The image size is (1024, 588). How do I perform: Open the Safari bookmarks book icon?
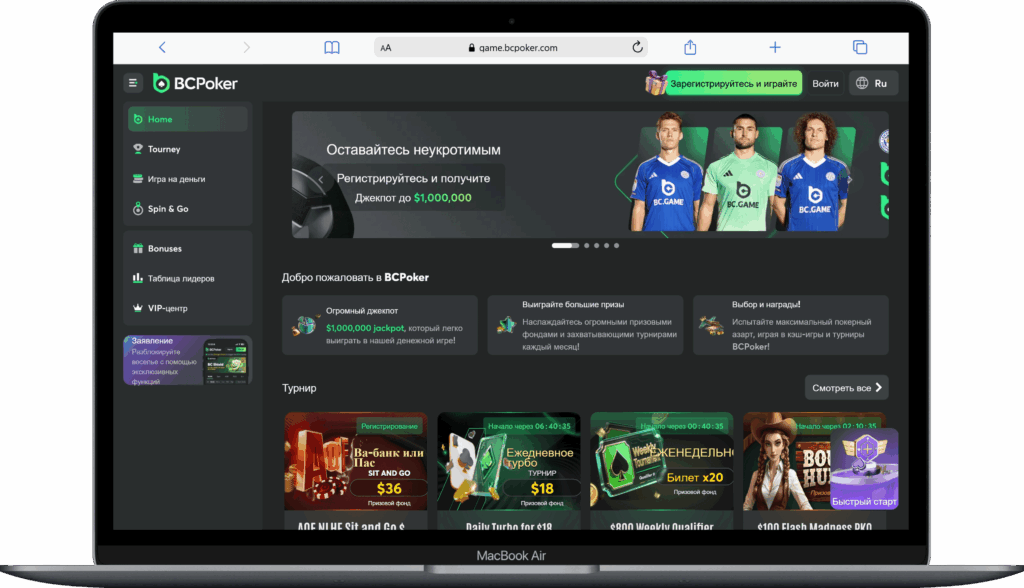pos(331,47)
